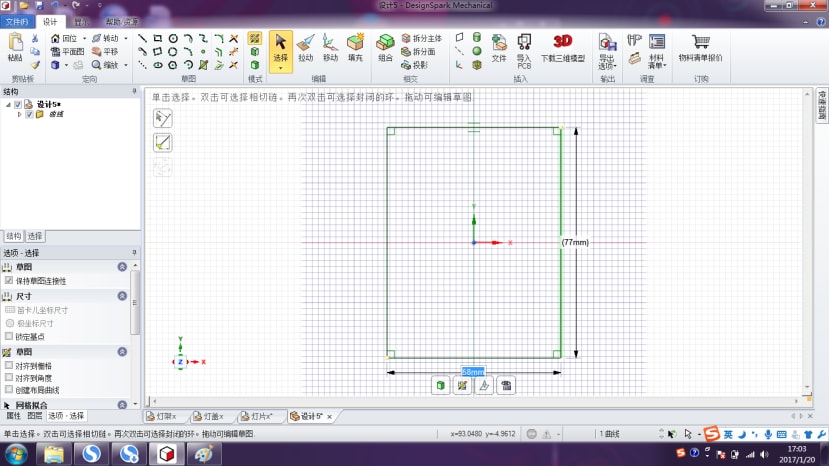Viewport: 829px width, 466px height.
Task: Select the Combine tool
Action: (385, 48)
